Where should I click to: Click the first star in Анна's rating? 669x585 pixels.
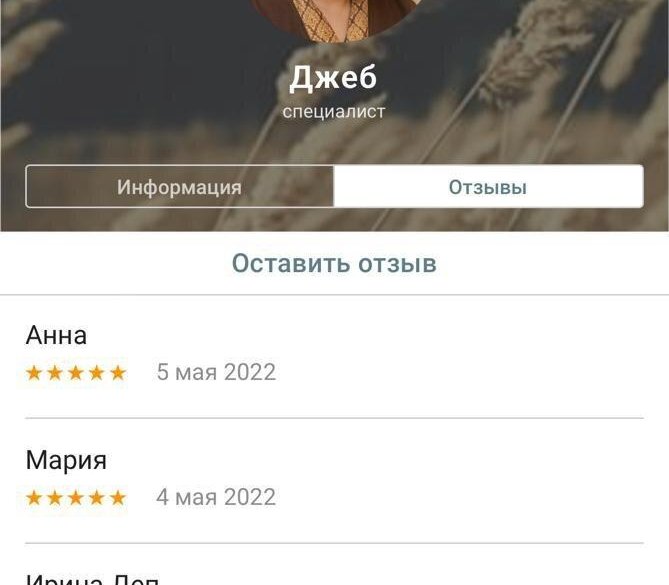[34, 373]
